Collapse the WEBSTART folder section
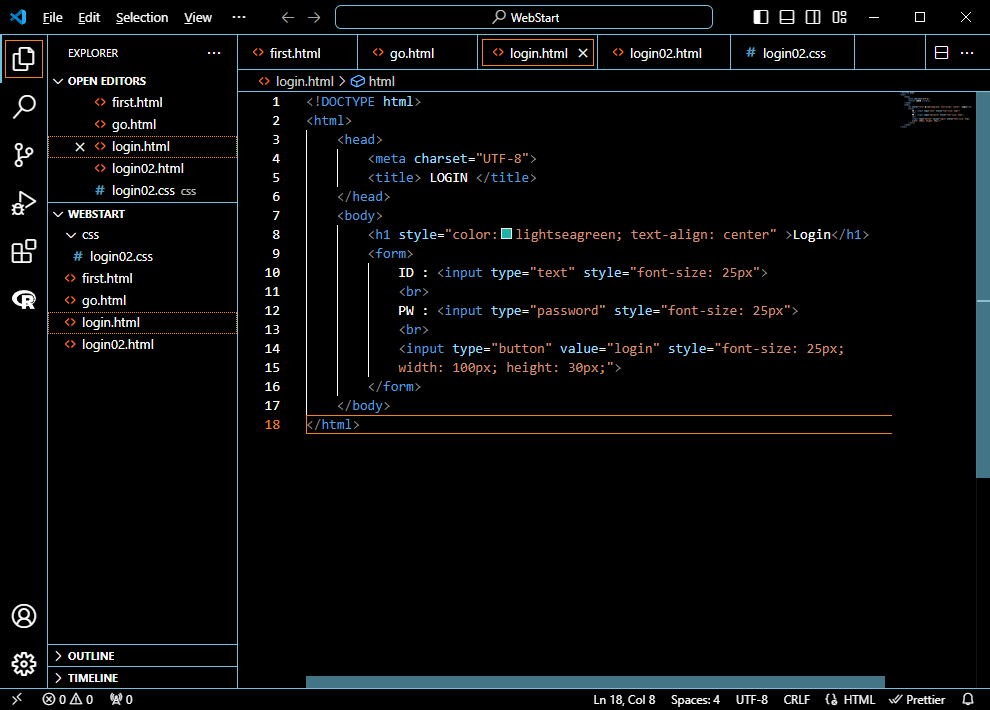The height and width of the screenshot is (710, 990). (142, 214)
